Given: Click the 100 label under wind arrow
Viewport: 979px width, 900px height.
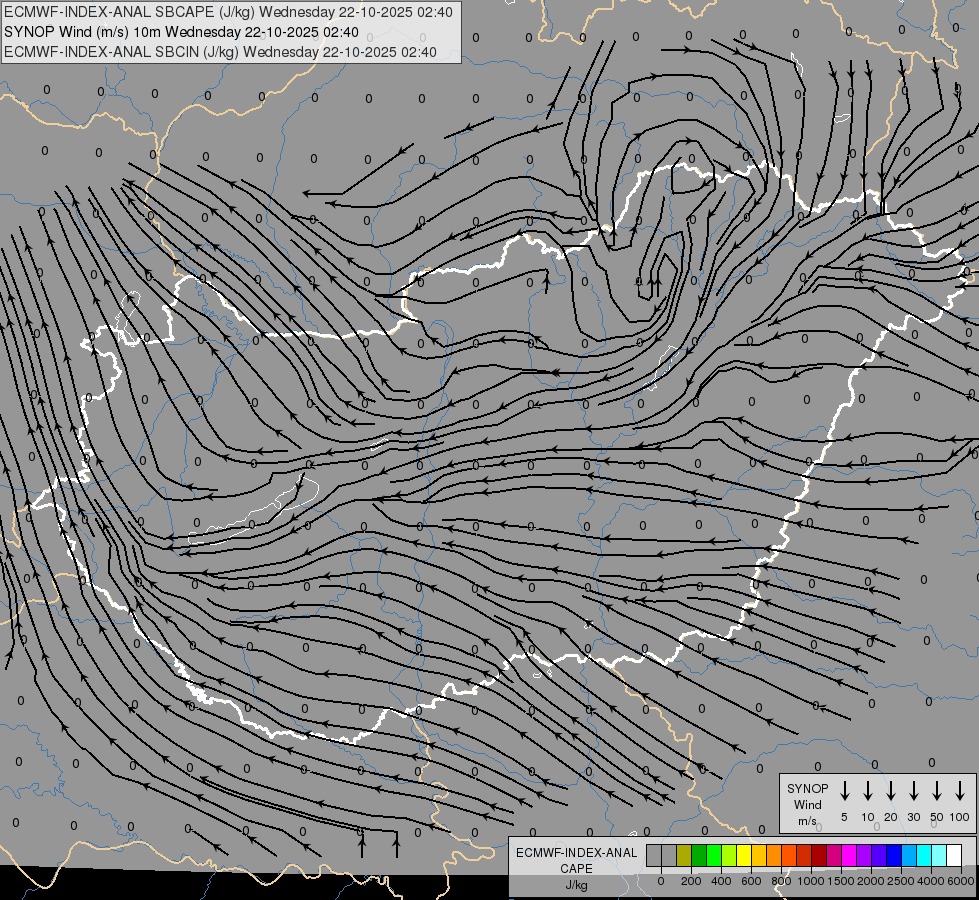Looking at the screenshot, I should (x=960, y=817).
